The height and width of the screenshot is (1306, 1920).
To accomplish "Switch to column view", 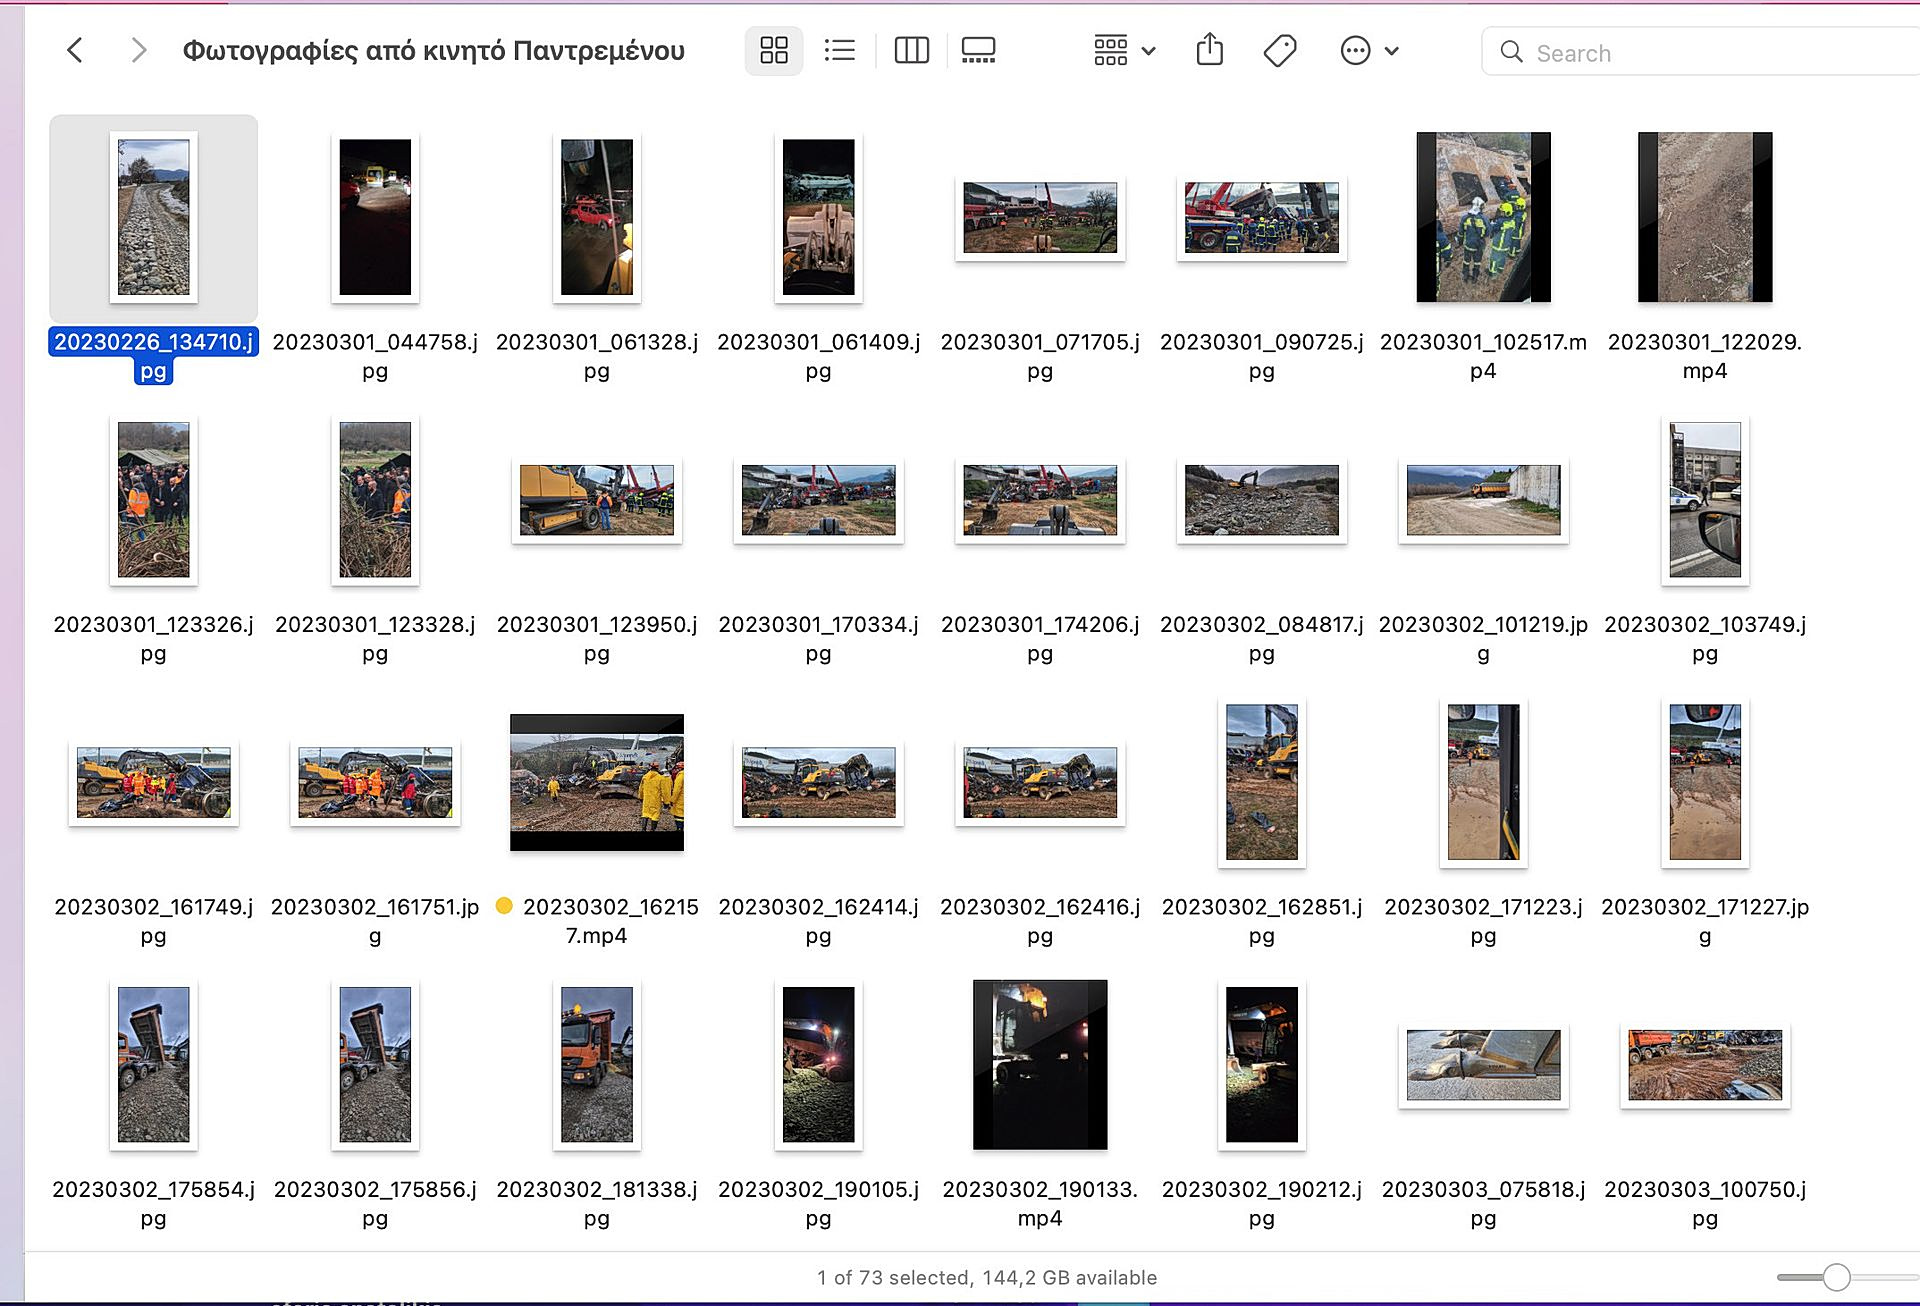I will pos(911,50).
